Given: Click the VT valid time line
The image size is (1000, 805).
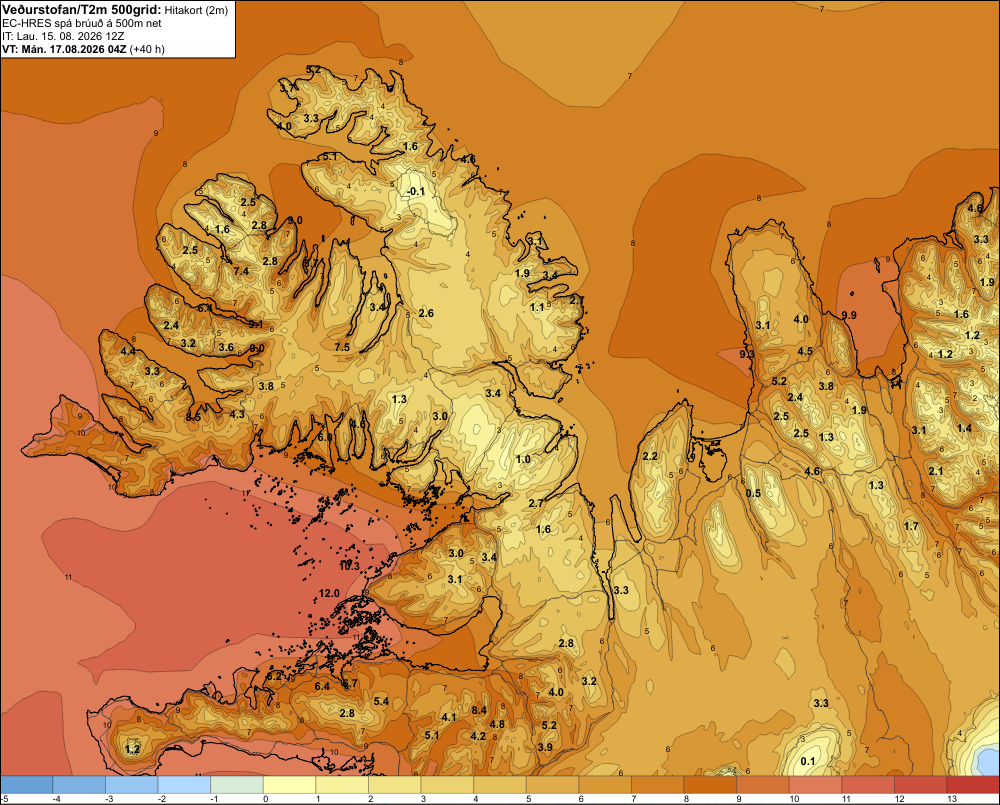Looking at the screenshot, I should (83, 49).
